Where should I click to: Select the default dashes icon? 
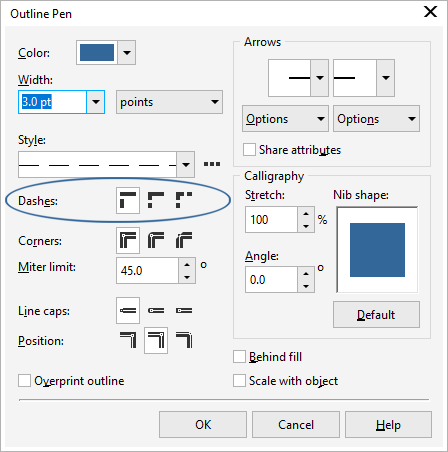128,200
